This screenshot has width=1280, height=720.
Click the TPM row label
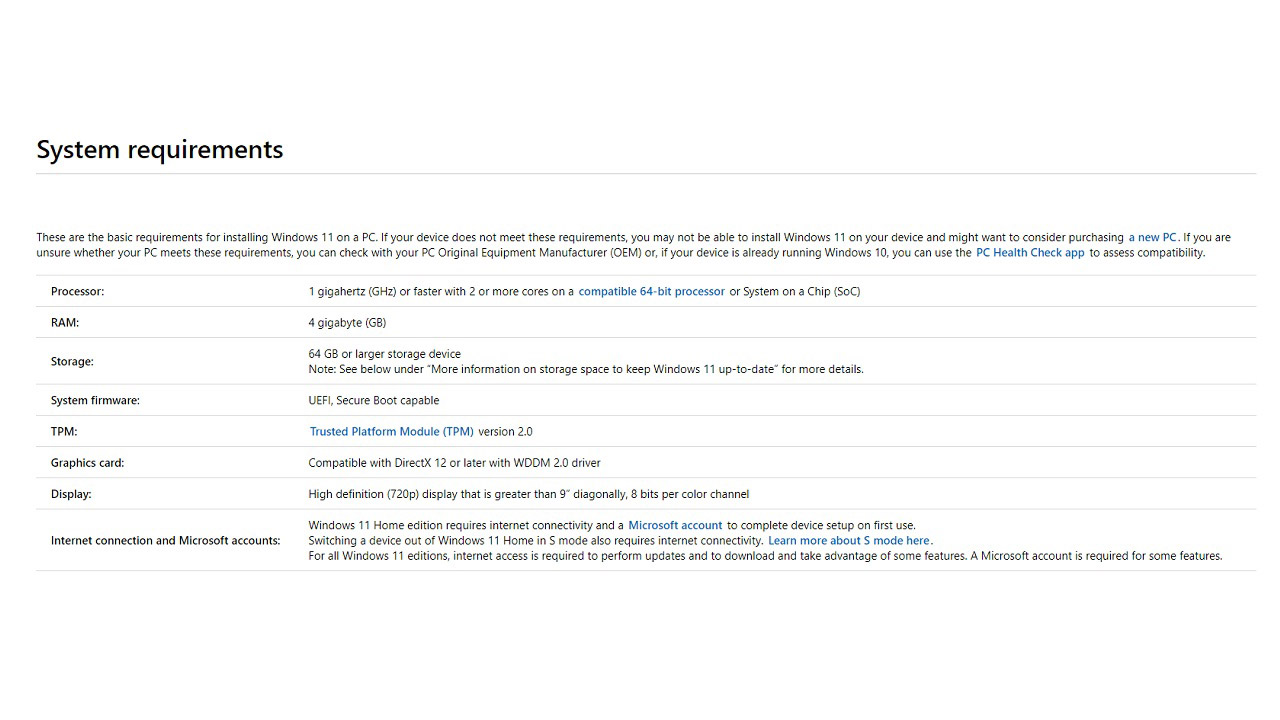pyautogui.click(x=64, y=432)
